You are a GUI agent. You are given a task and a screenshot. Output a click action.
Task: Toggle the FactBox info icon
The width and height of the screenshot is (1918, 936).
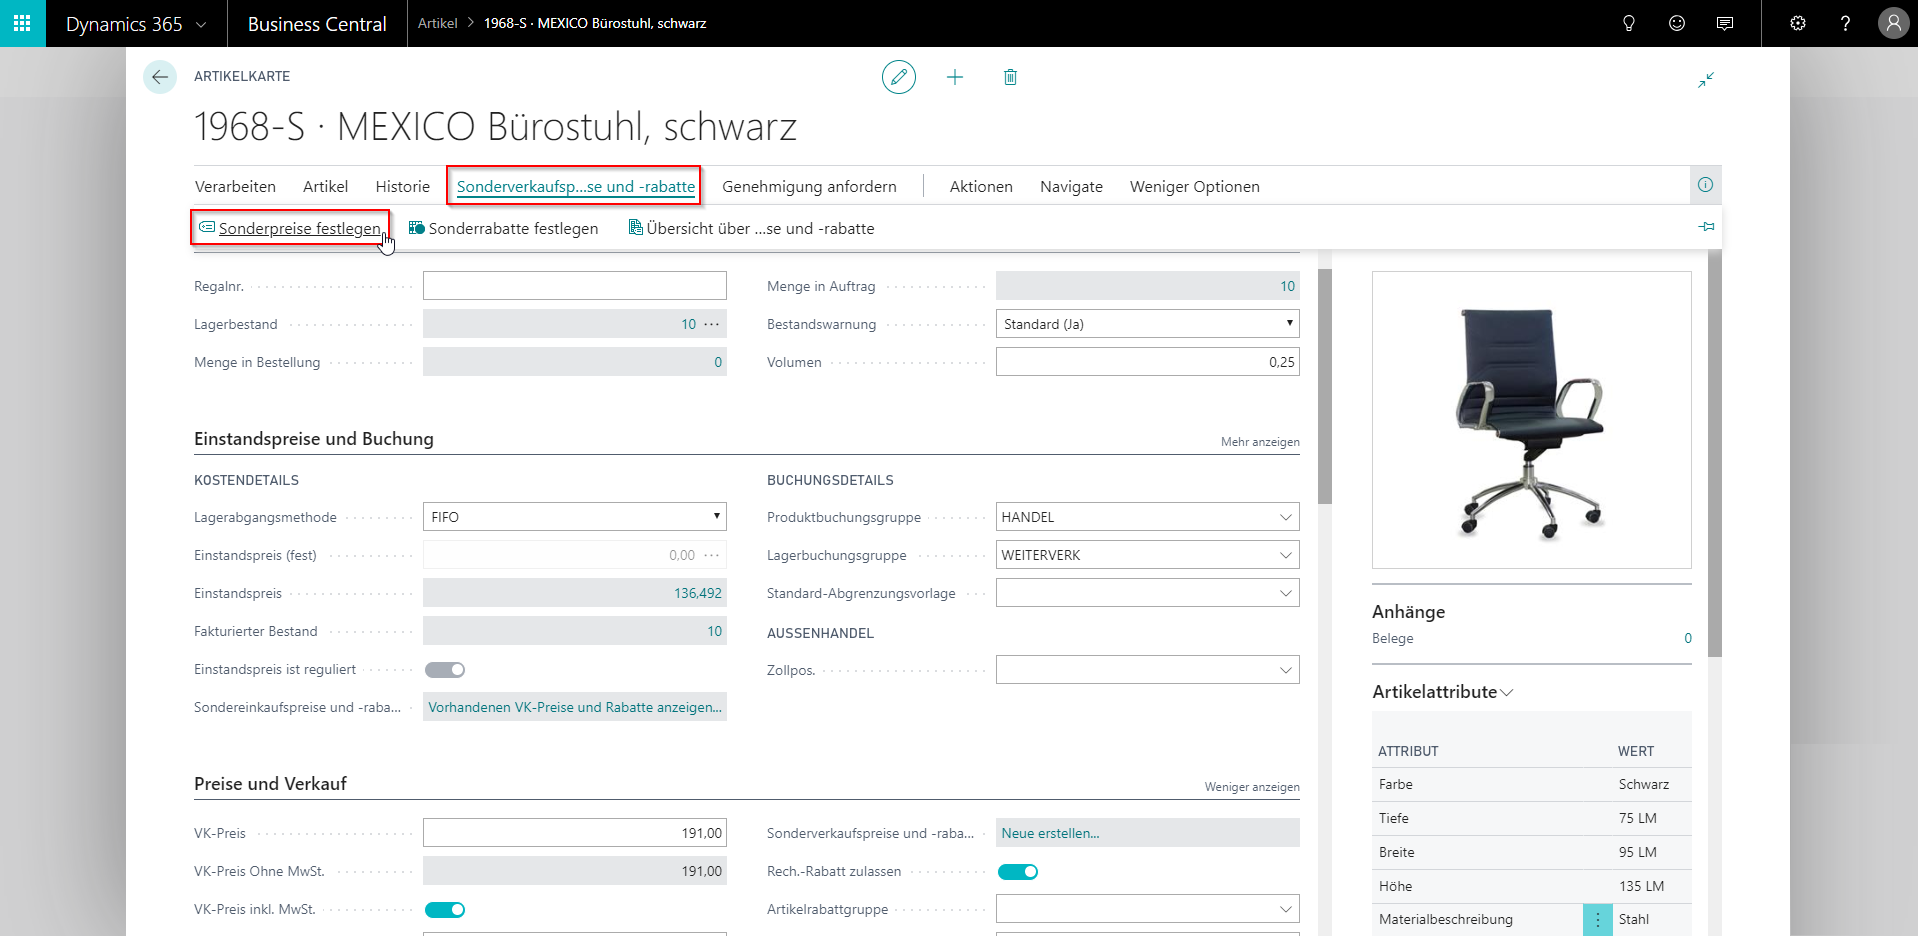pos(1705,185)
